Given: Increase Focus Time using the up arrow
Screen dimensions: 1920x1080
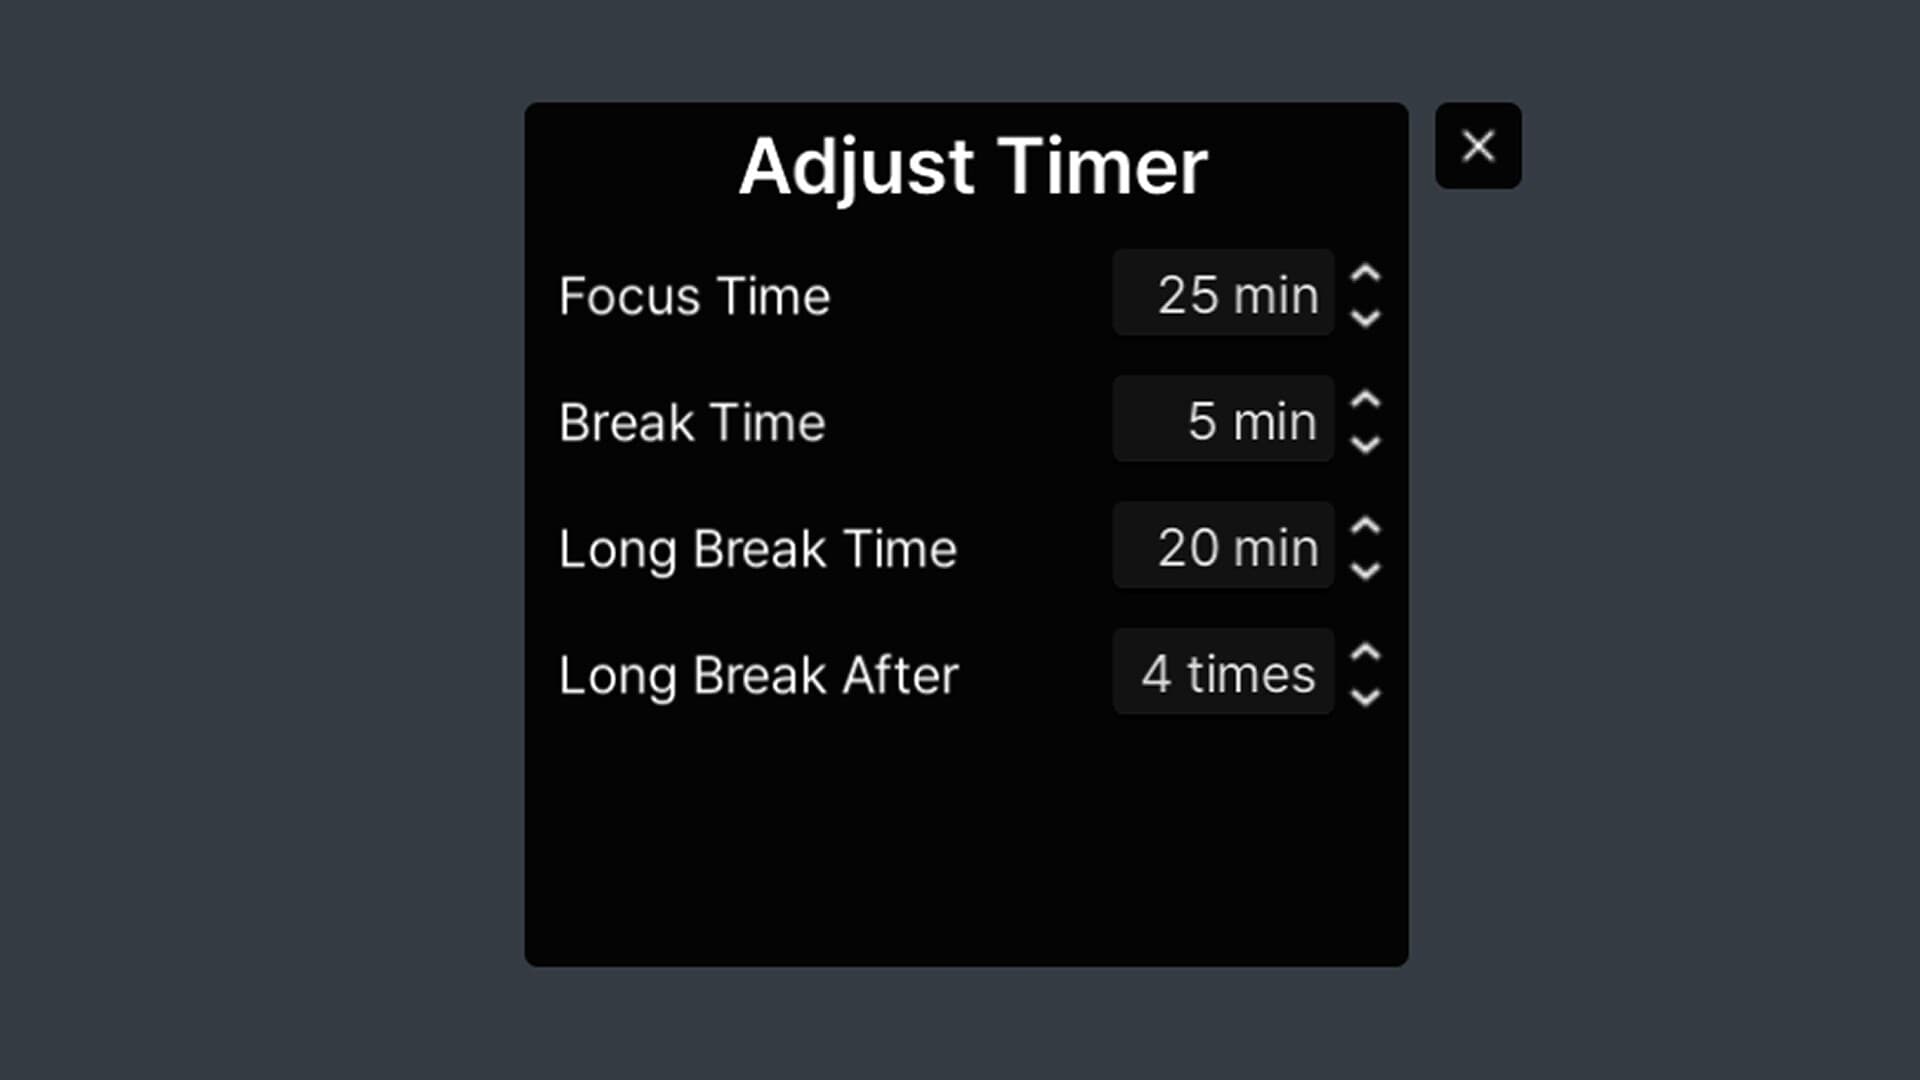Looking at the screenshot, I should [1366, 273].
